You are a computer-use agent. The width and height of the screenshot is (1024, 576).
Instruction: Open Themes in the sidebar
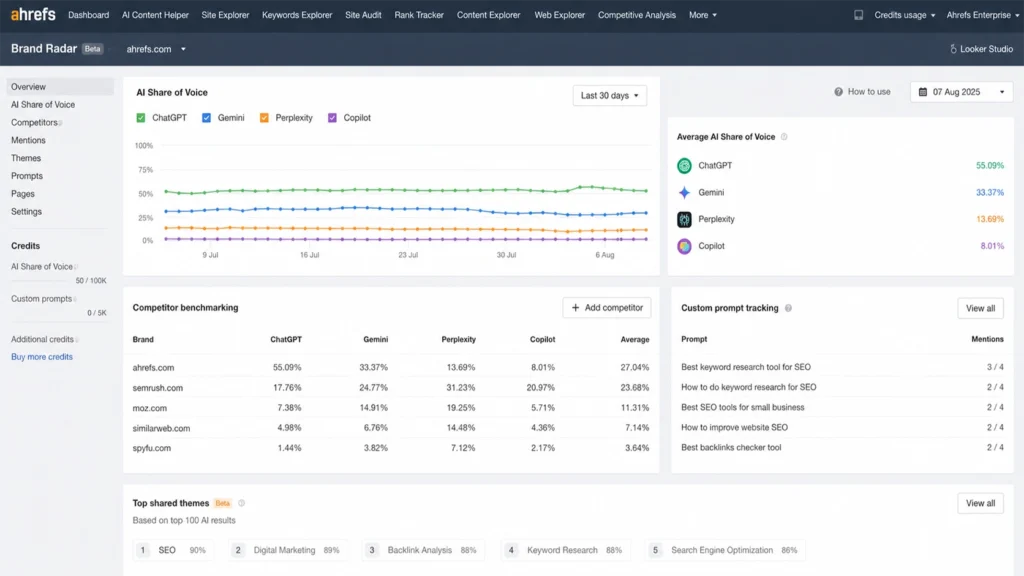click(x=25, y=158)
